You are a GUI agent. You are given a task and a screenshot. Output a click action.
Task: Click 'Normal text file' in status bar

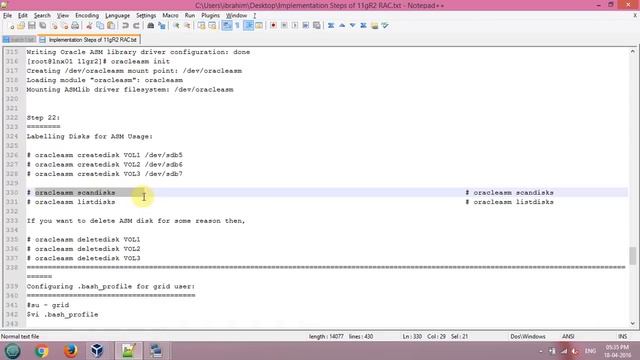tap(20, 337)
